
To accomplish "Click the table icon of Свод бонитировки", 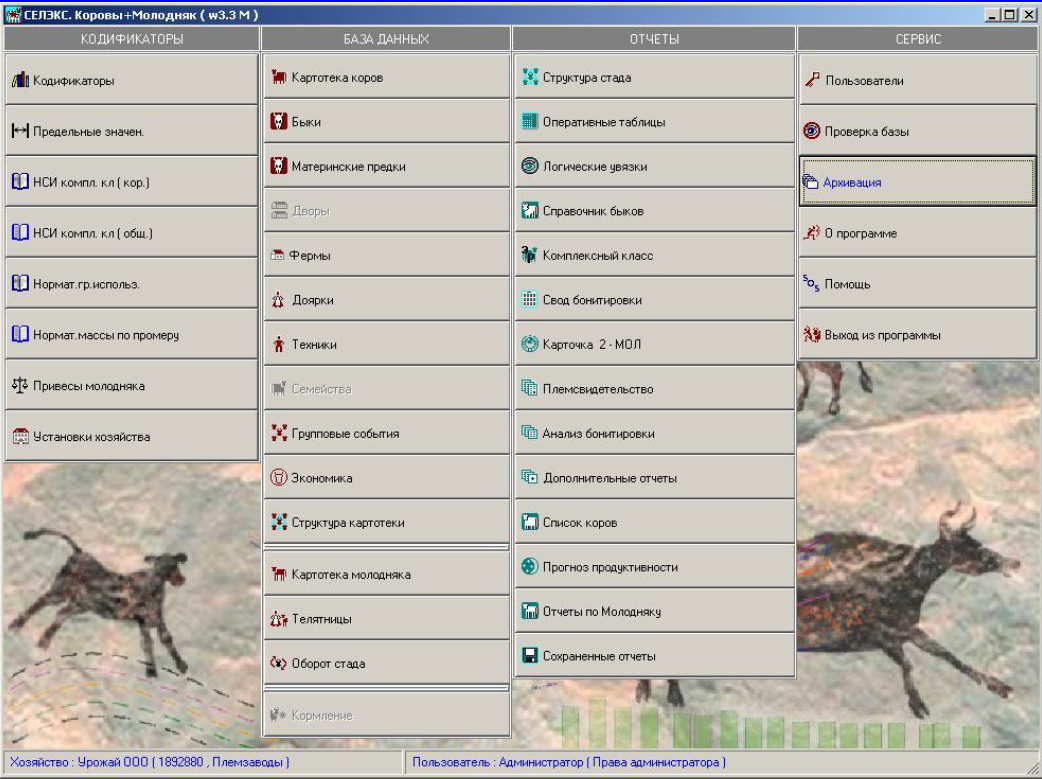I will coord(530,300).
